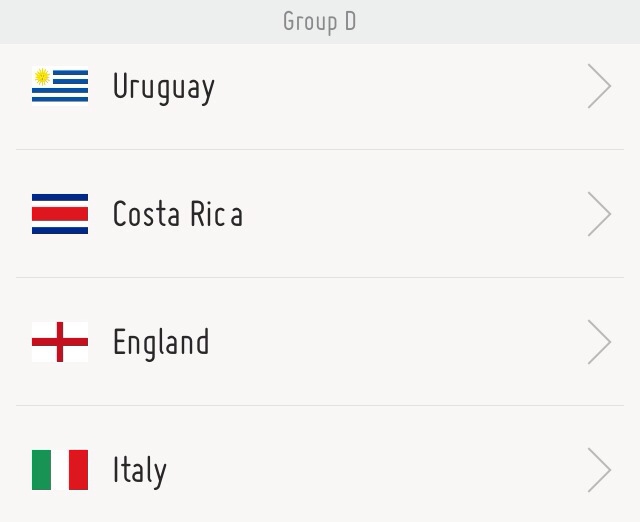Click the Group D header title
This screenshot has height=522, width=640.
(320, 22)
